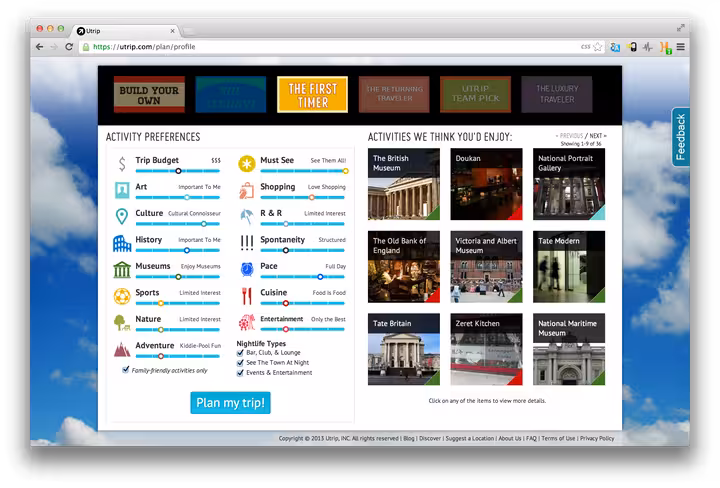Open the browser hamburger menu
This screenshot has height=488, width=720.
(681, 47)
